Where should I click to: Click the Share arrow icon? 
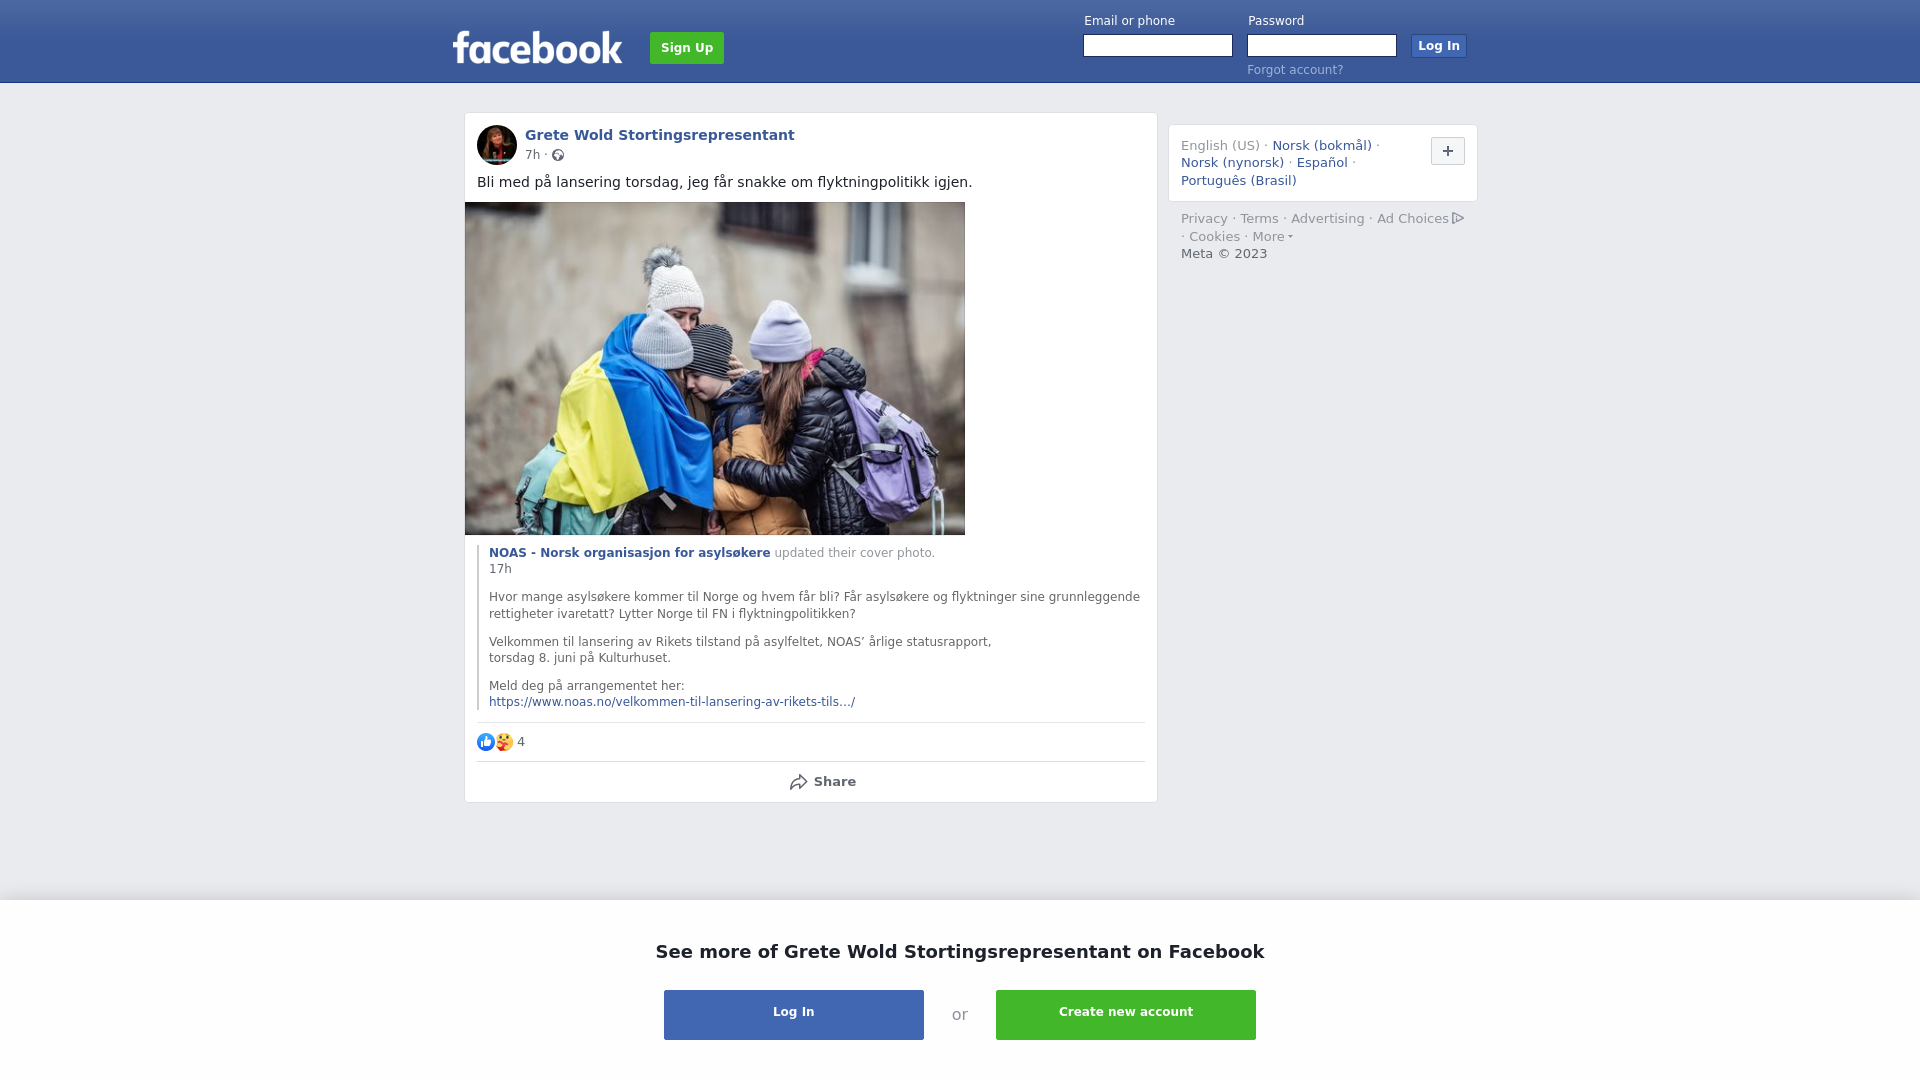click(798, 782)
